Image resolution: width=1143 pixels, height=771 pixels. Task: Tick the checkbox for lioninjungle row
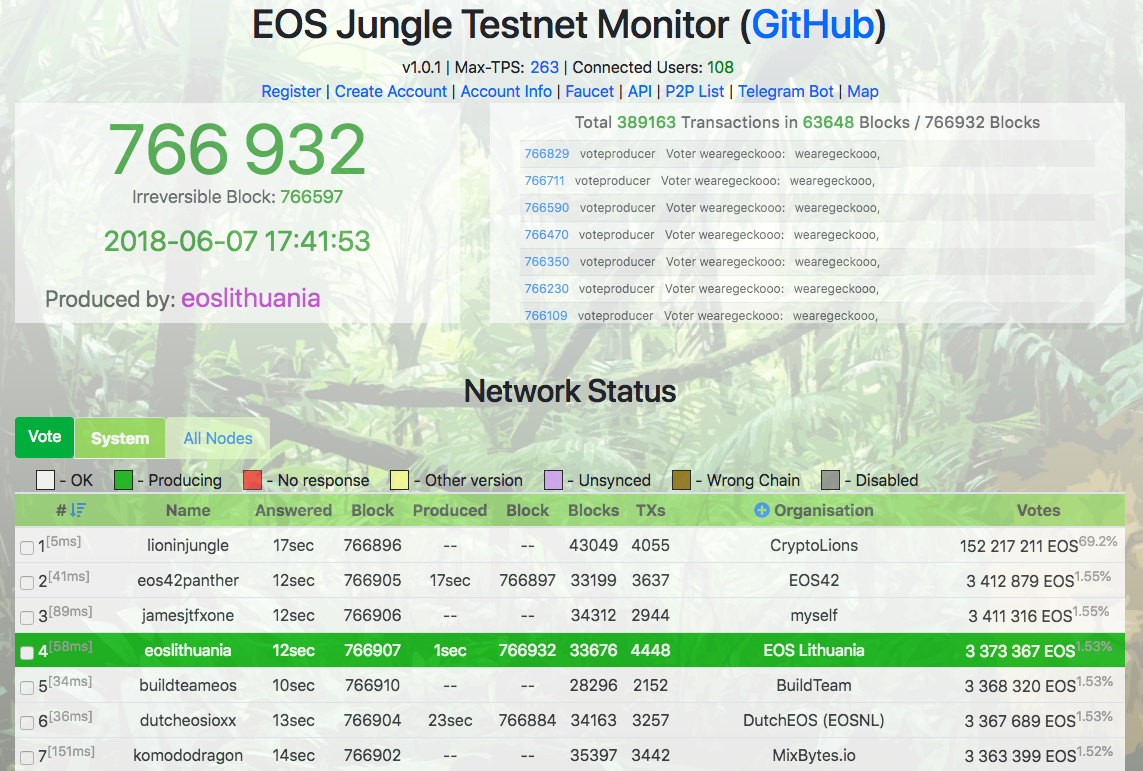(27, 547)
